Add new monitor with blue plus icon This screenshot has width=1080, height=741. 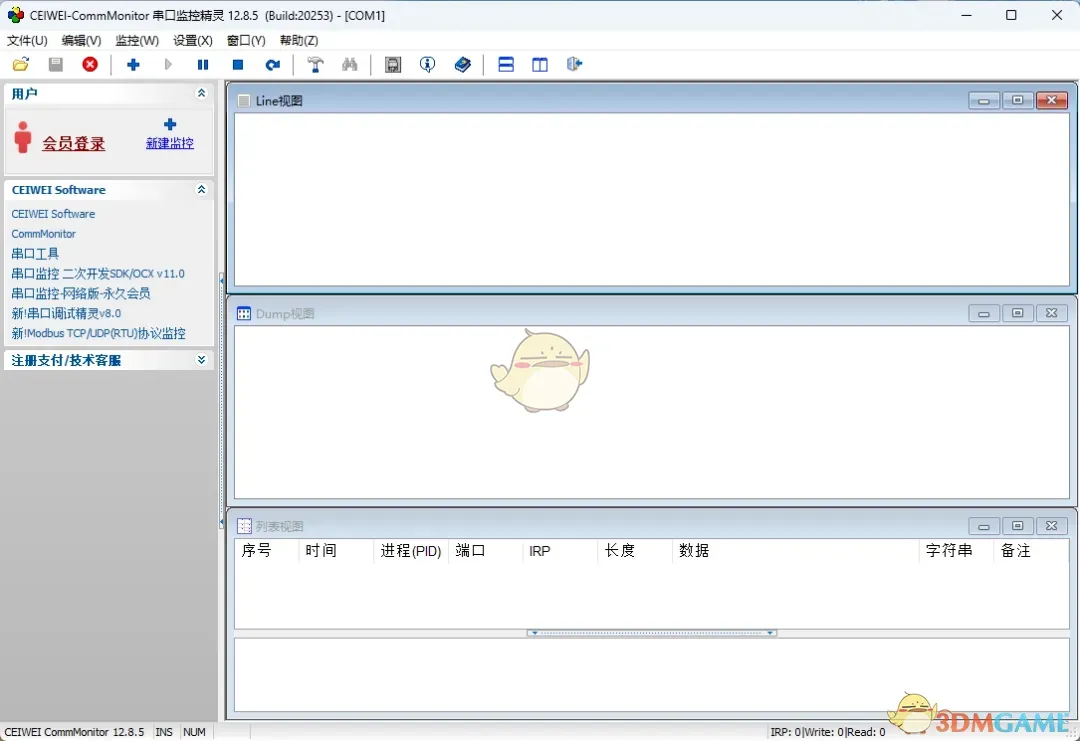tap(133, 65)
